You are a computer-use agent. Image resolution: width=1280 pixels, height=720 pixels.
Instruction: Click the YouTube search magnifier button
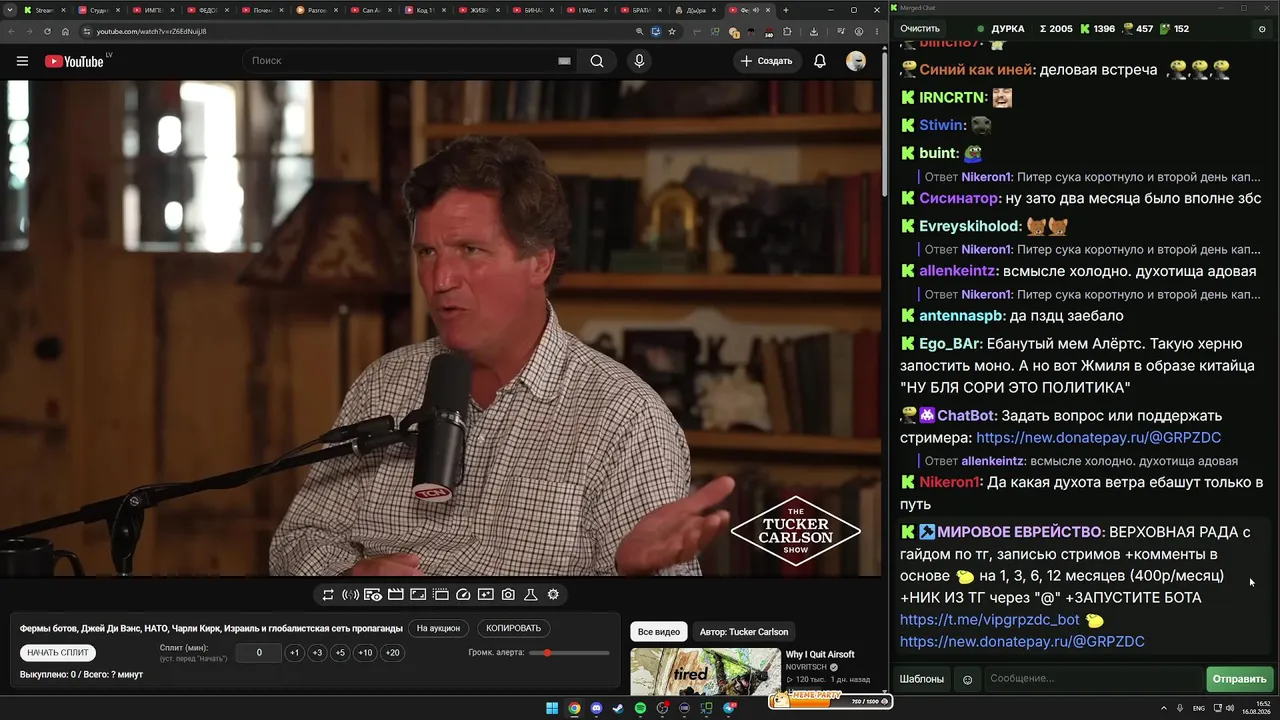coord(597,61)
